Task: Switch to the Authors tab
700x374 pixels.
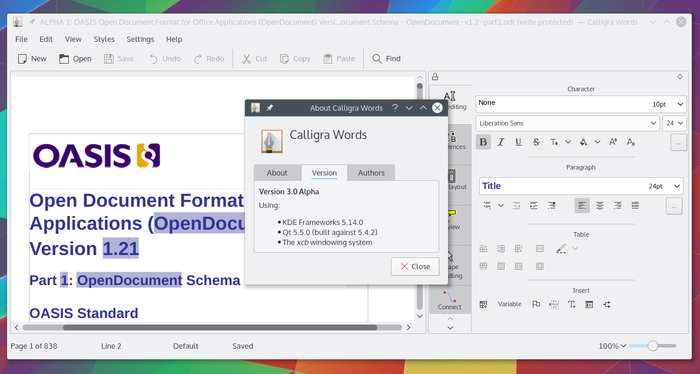Action: click(371, 173)
